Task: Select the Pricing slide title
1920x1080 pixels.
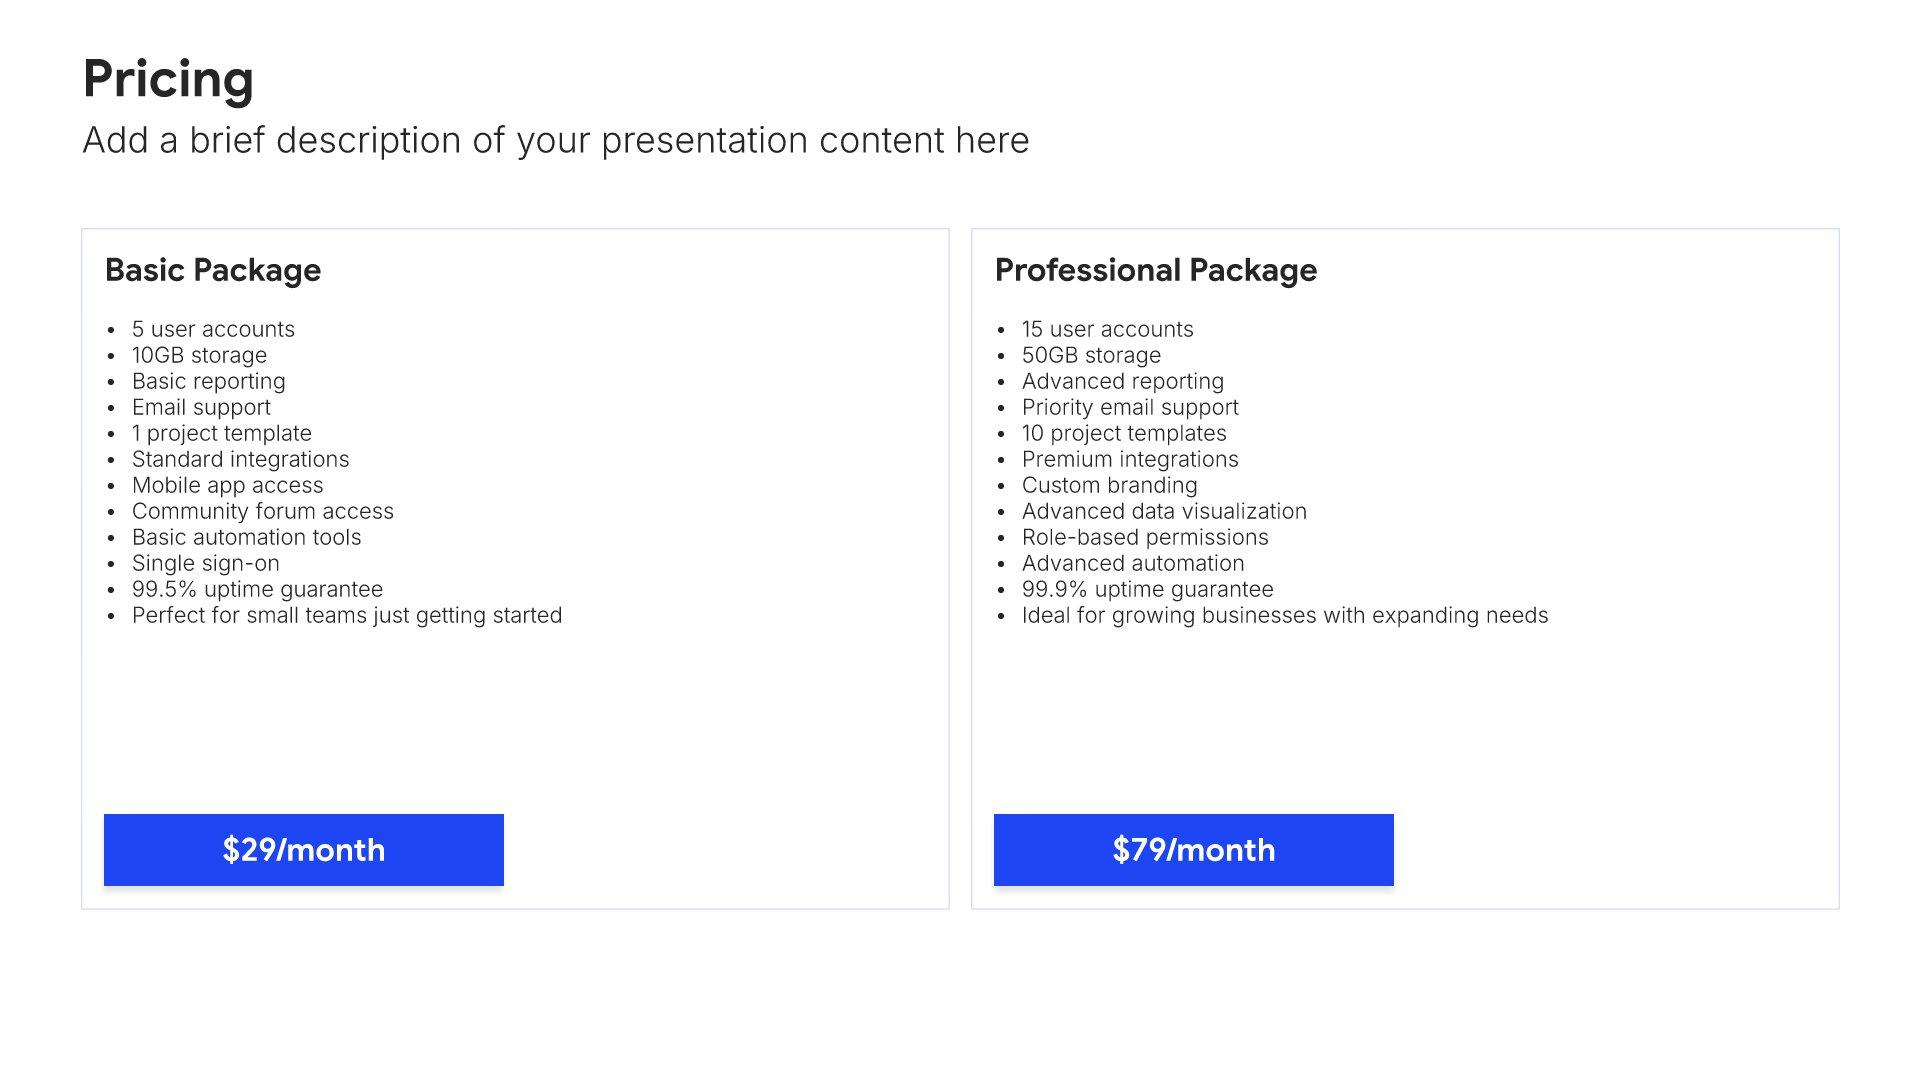Action: (x=168, y=79)
